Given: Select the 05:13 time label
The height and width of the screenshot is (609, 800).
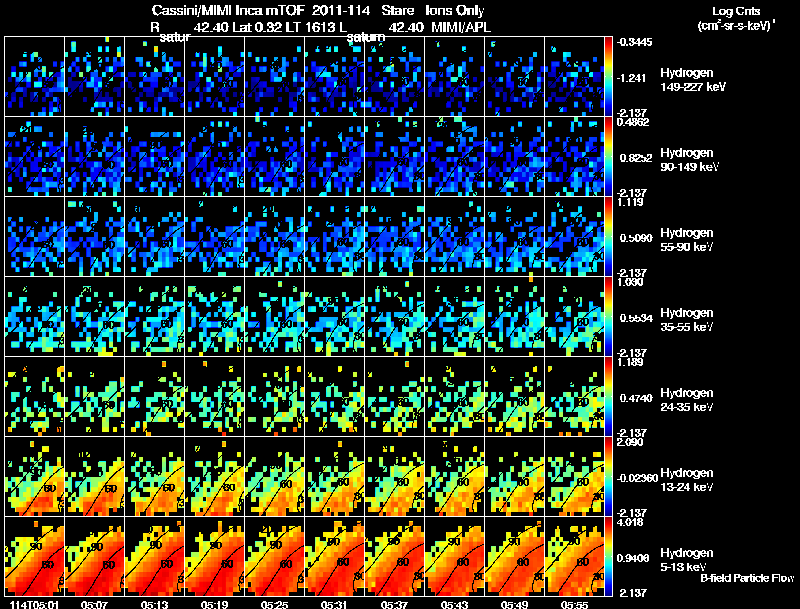Looking at the screenshot, I should [x=154, y=604].
